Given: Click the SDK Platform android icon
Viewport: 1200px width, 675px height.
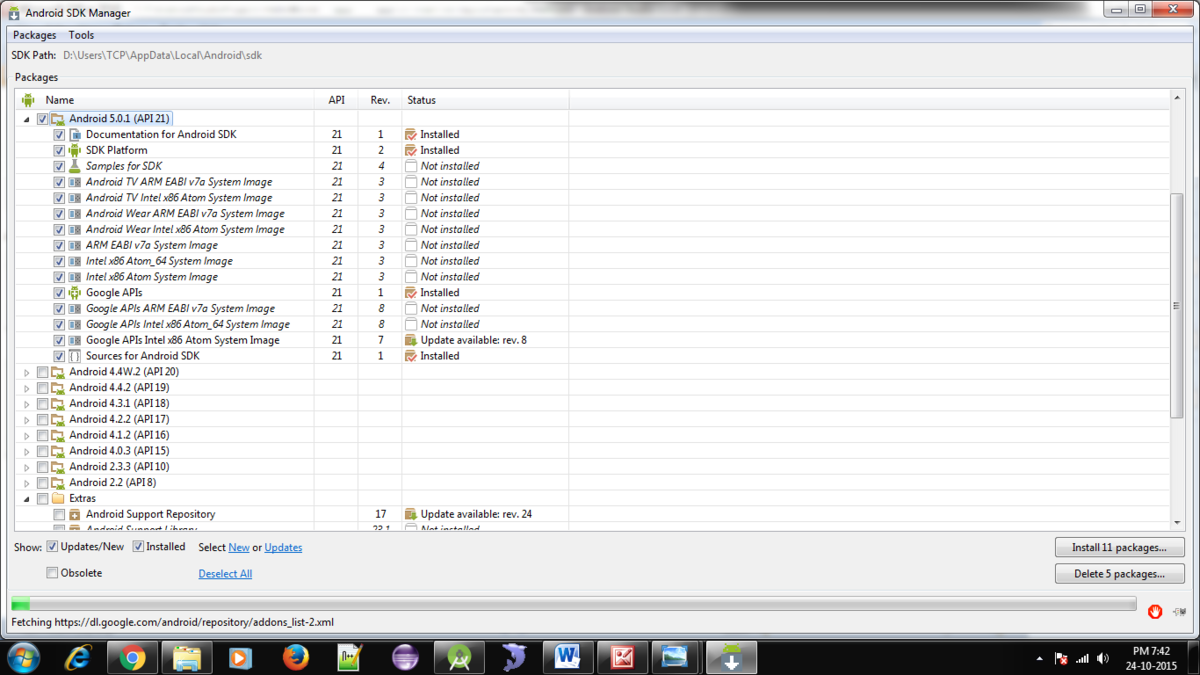Looking at the screenshot, I should (75, 150).
